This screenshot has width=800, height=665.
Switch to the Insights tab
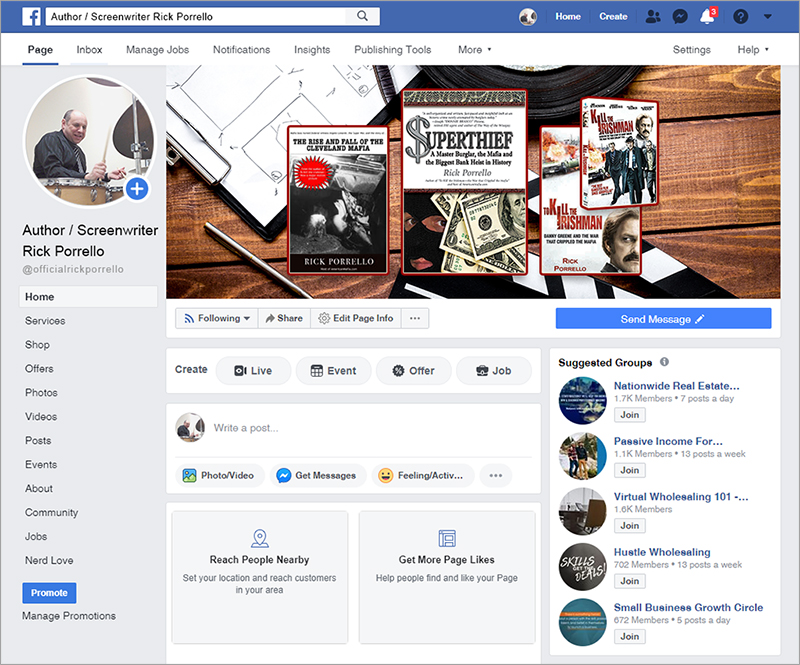[x=312, y=50]
